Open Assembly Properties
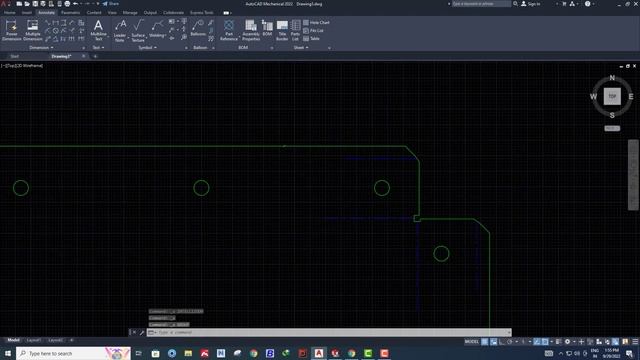This screenshot has height=360, width=640. tap(251, 30)
